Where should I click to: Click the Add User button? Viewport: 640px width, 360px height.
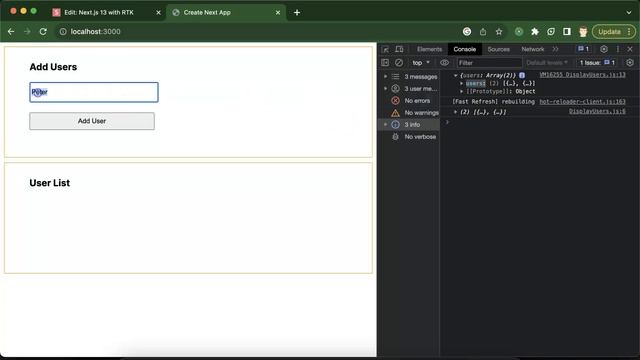point(92,121)
